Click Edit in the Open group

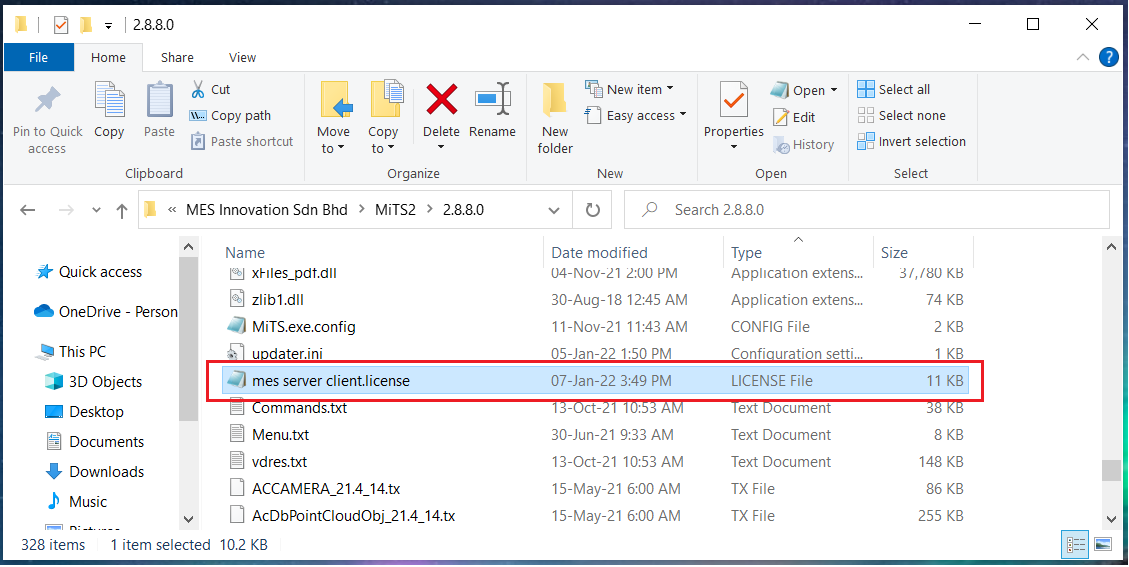tap(793, 117)
